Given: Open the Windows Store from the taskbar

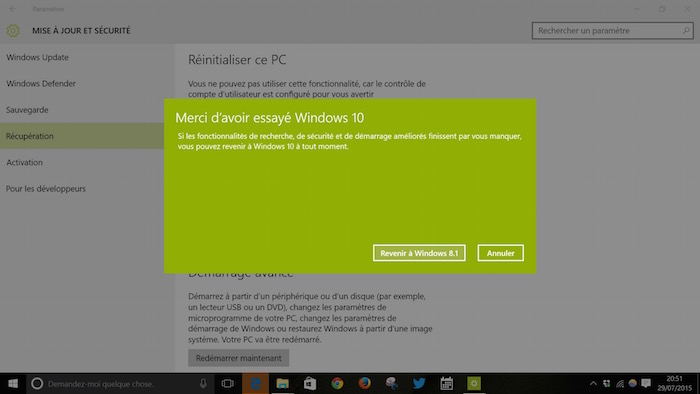Looking at the screenshot, I should [x=310, y=384].
